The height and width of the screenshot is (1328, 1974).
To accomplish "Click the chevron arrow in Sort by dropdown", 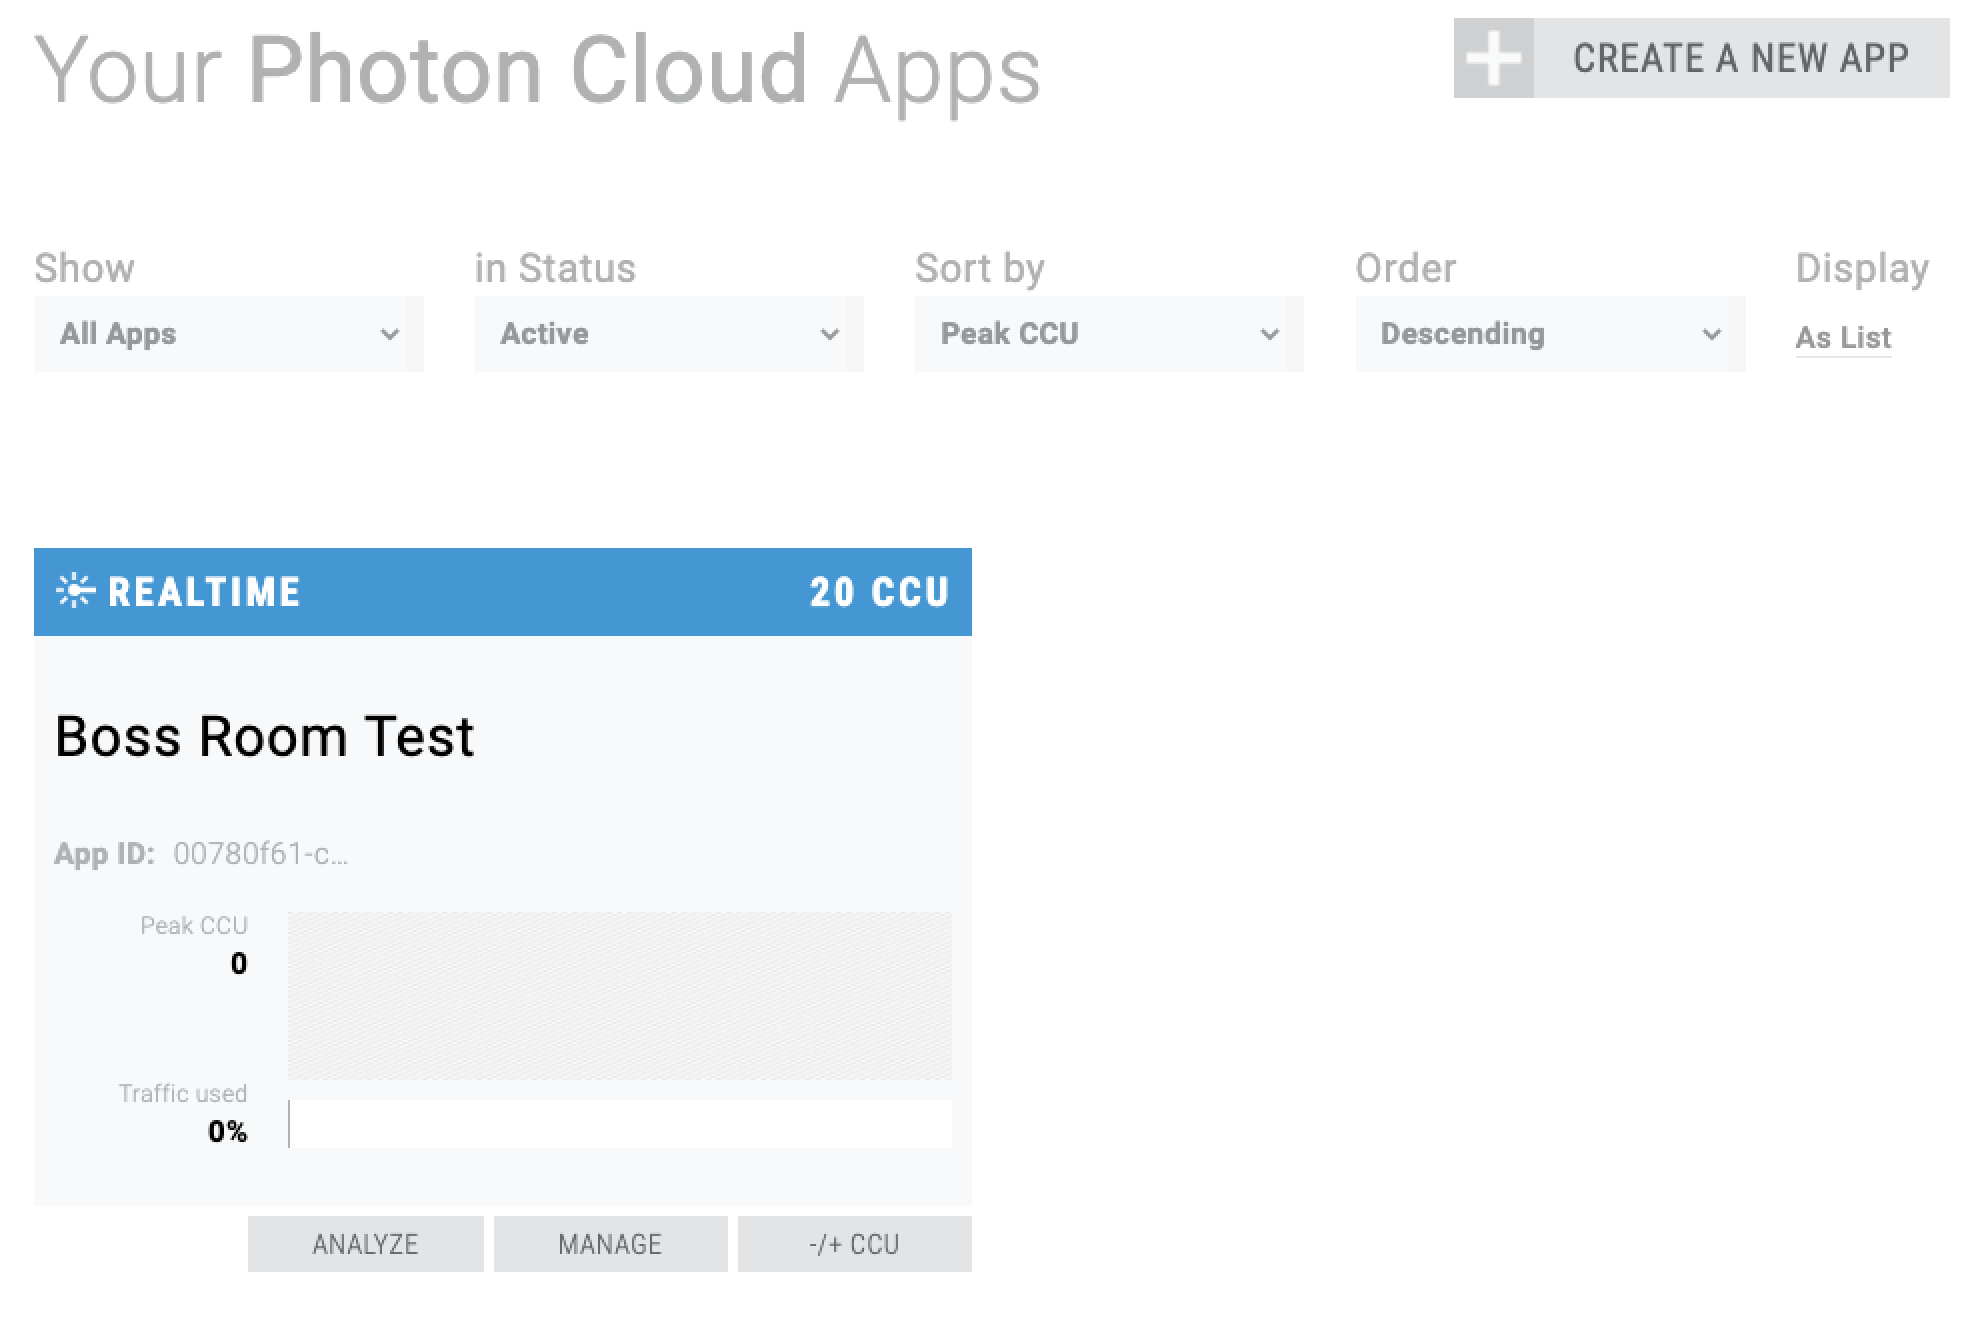I will point(1269,334).
